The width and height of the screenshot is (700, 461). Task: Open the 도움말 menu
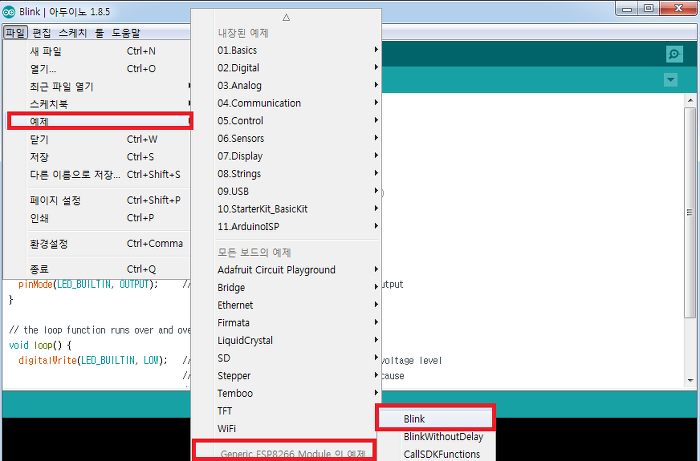(x=126, y=33)
